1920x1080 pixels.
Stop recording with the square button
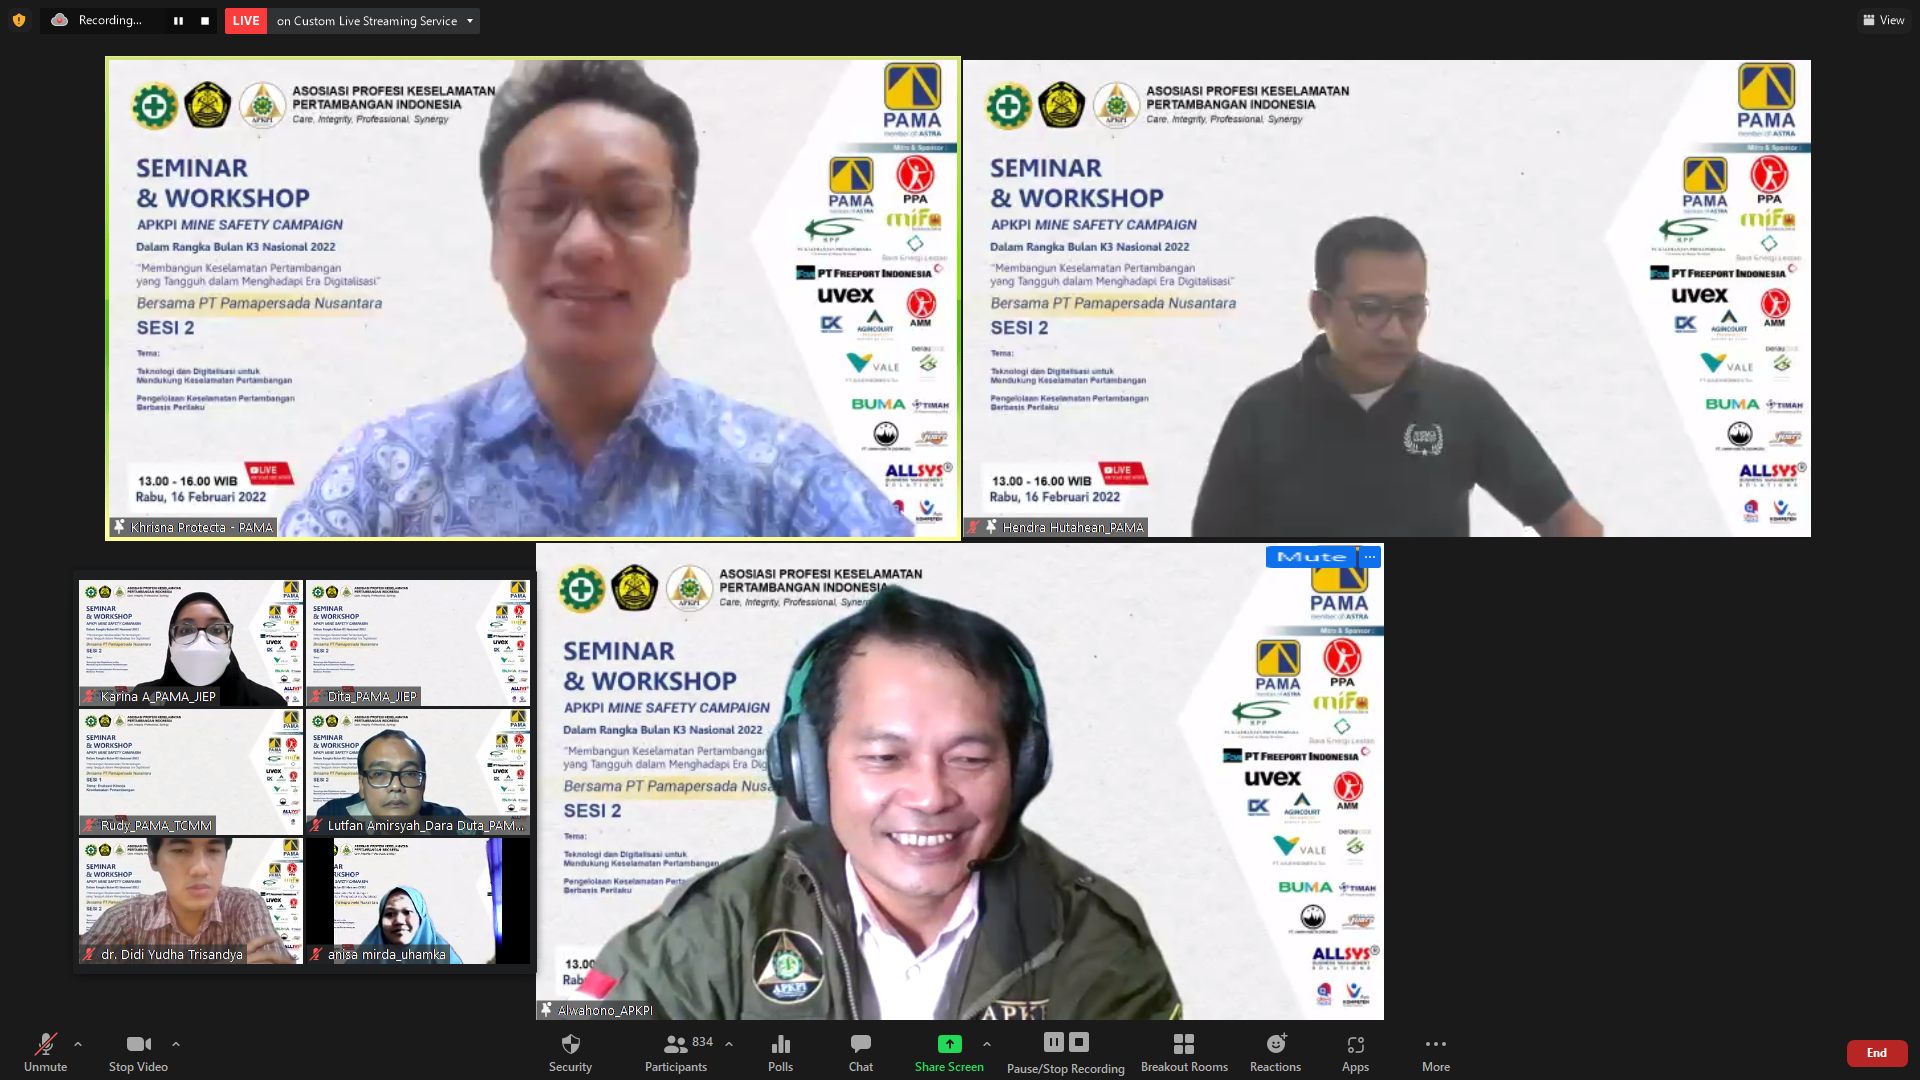205,21
